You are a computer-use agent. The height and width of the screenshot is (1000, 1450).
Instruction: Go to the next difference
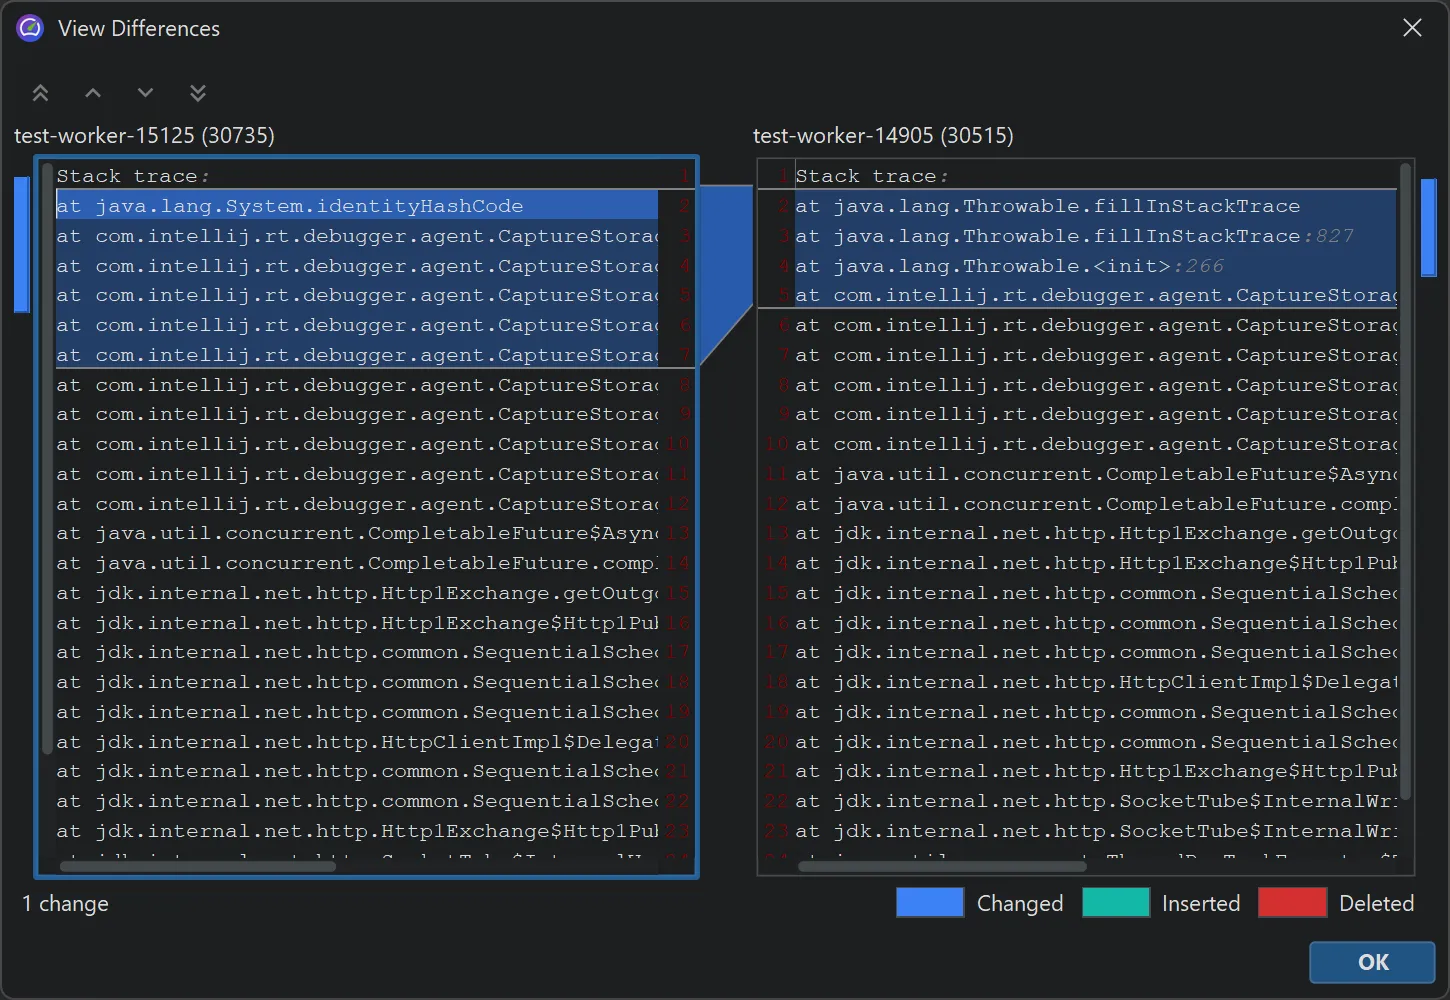click(145, 92)
